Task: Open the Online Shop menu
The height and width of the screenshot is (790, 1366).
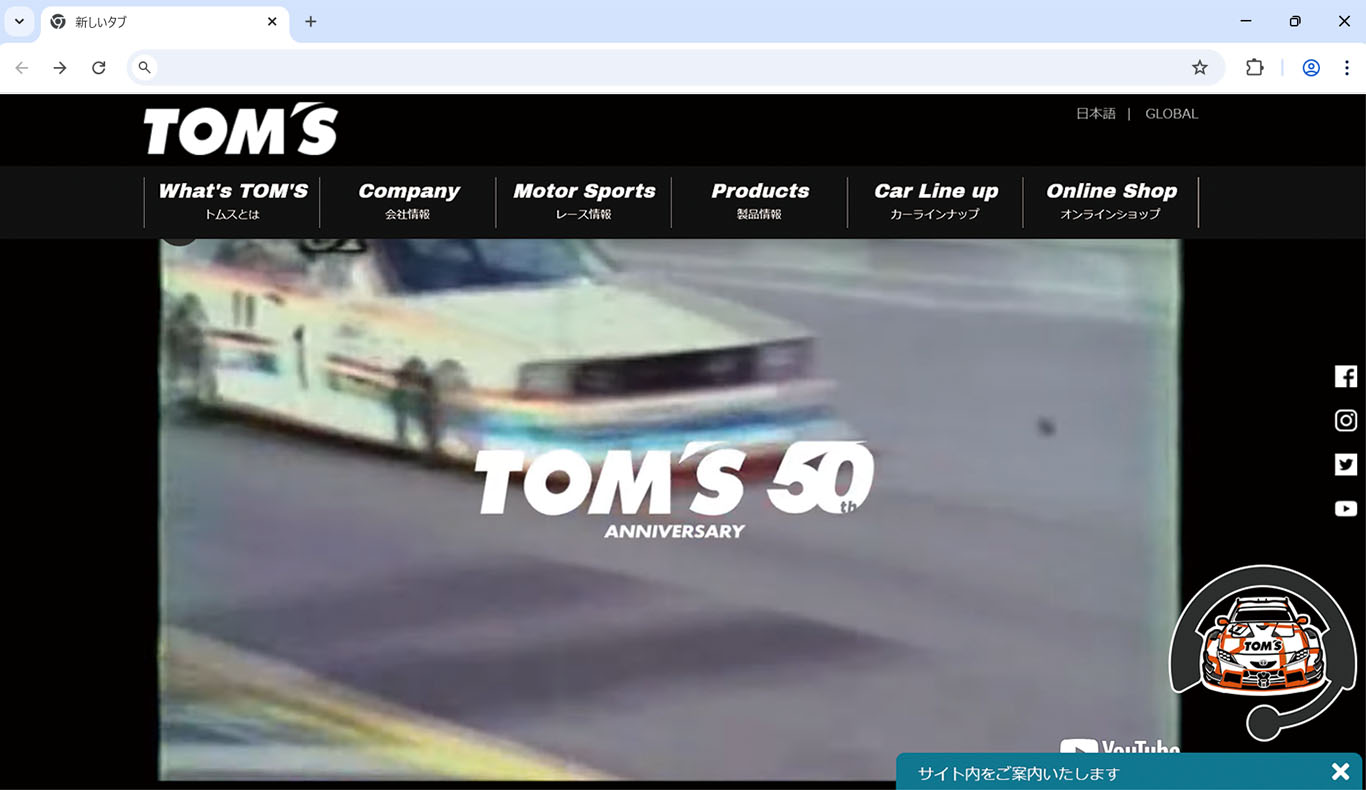Action: pyautogui.click(x=1111, y=202)
